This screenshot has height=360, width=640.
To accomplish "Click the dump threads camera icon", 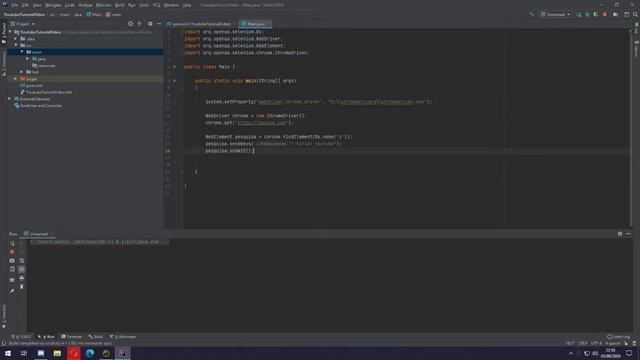I will (x=12, y=260).
